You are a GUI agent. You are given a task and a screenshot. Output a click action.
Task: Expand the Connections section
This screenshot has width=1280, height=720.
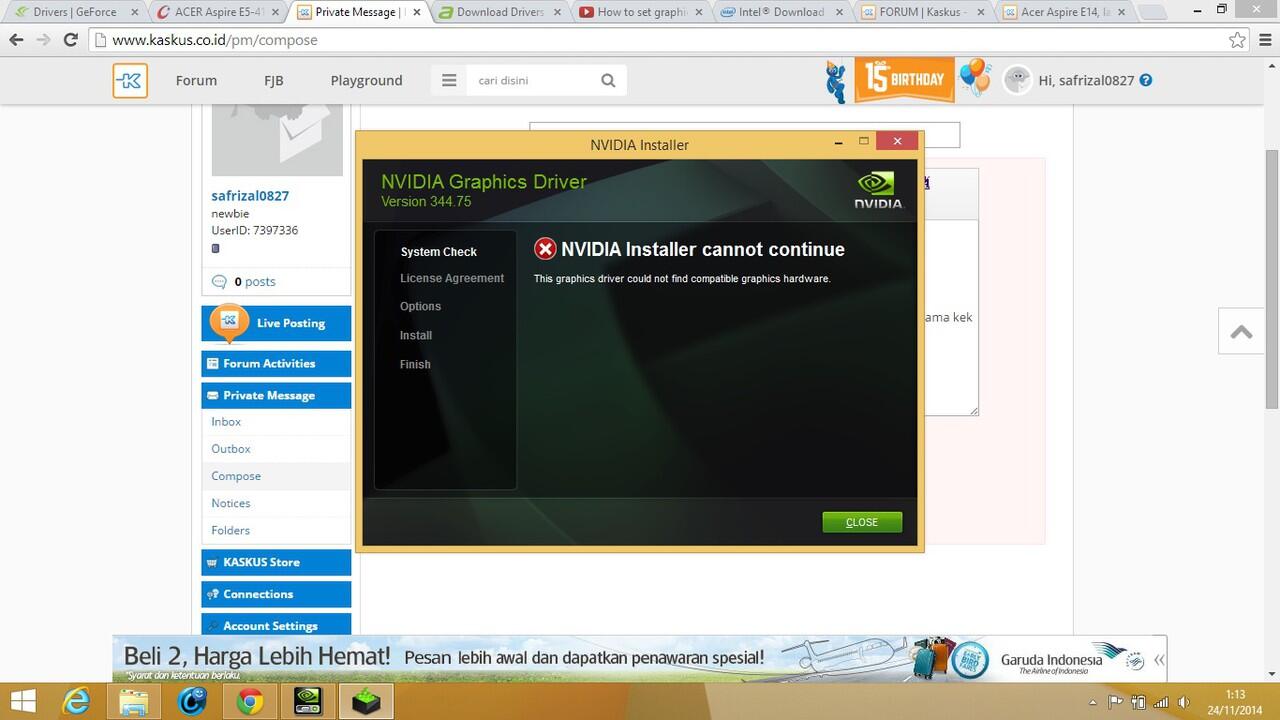tap(276, 594)
